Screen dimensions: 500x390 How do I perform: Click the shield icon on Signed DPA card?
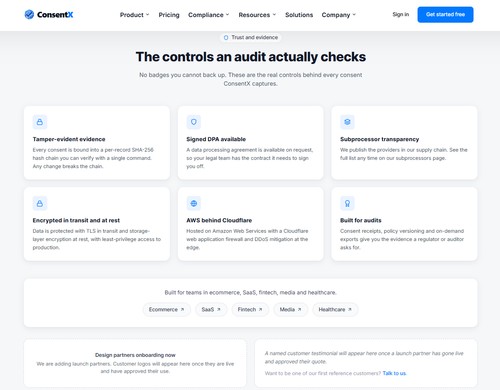(x=194, y=122)
